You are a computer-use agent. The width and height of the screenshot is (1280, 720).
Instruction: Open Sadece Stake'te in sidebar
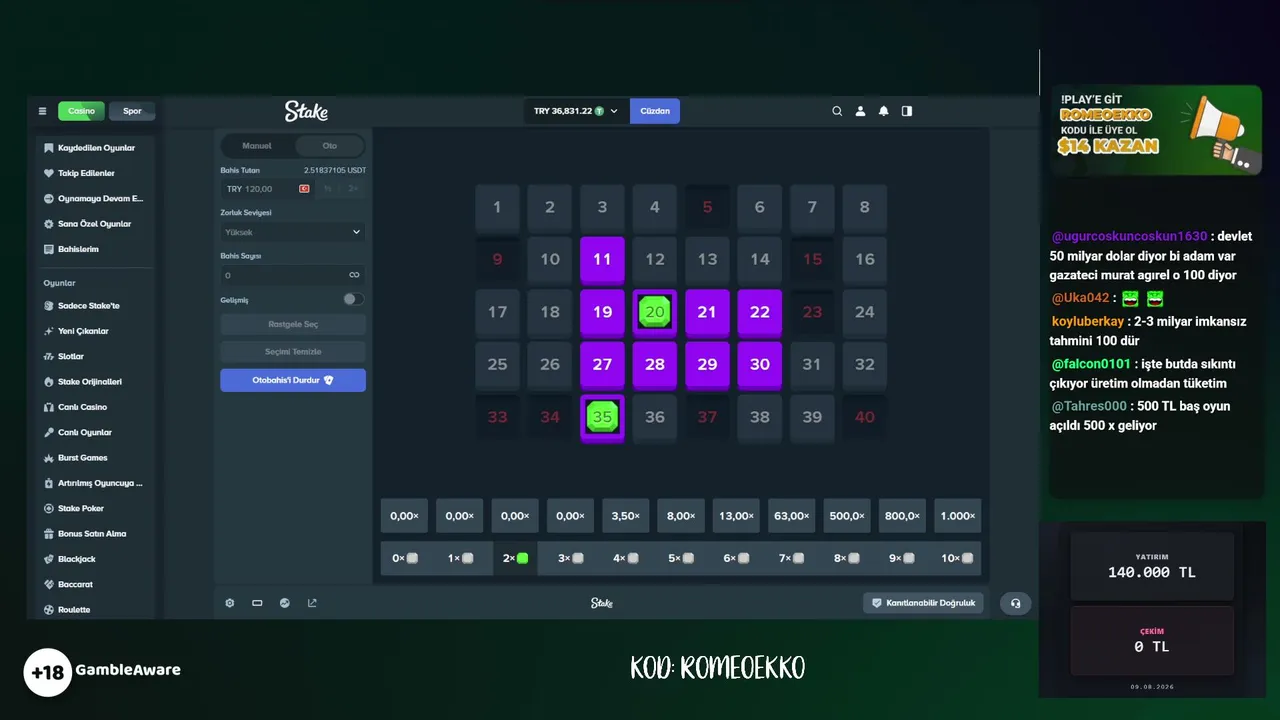click(90, 306)
